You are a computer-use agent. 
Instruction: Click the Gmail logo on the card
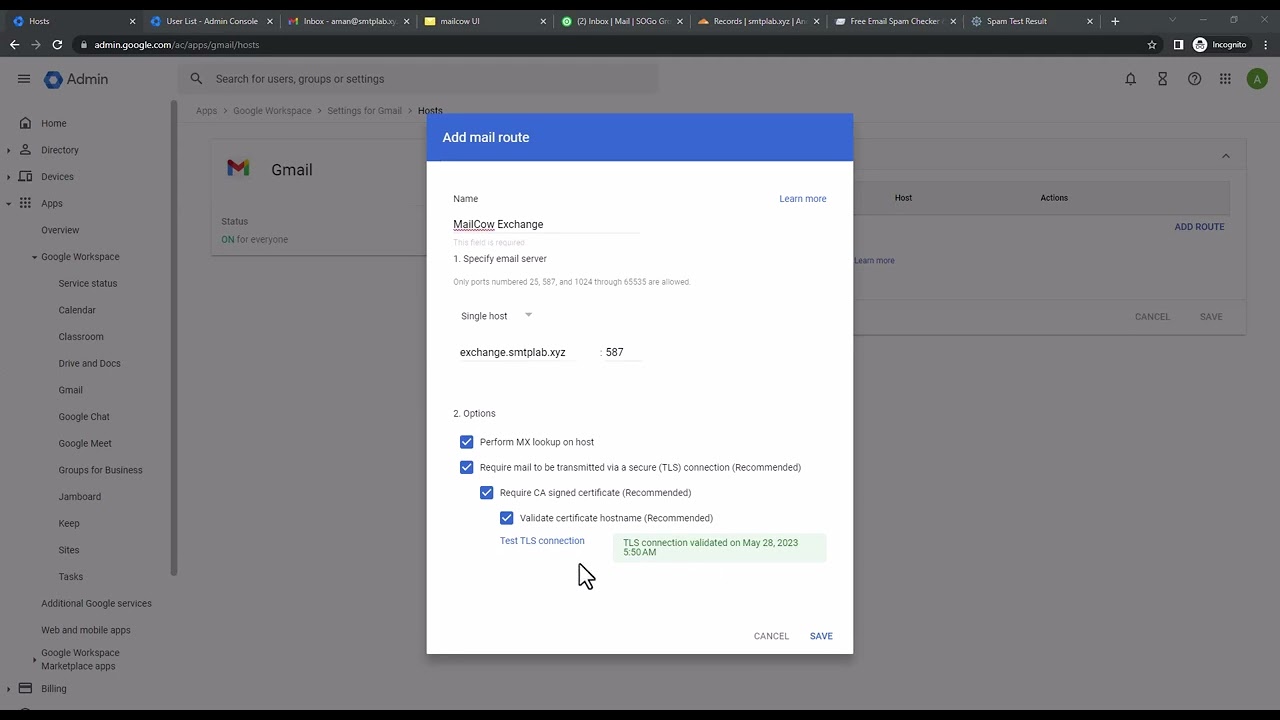238,168
